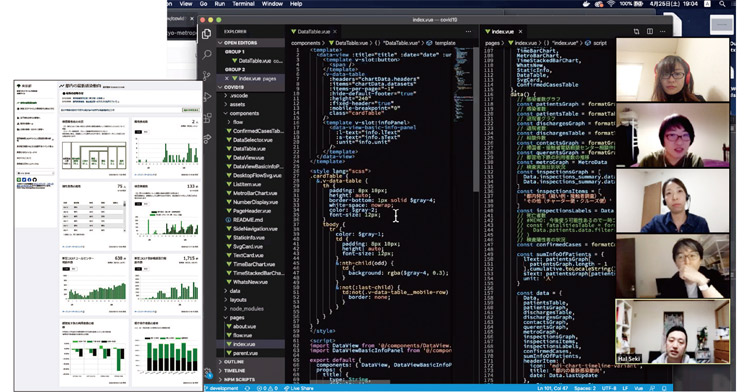Open the Explorer files icon in activity bar
750x392 pixels.
pyautogui.click(x=207, y=34)
